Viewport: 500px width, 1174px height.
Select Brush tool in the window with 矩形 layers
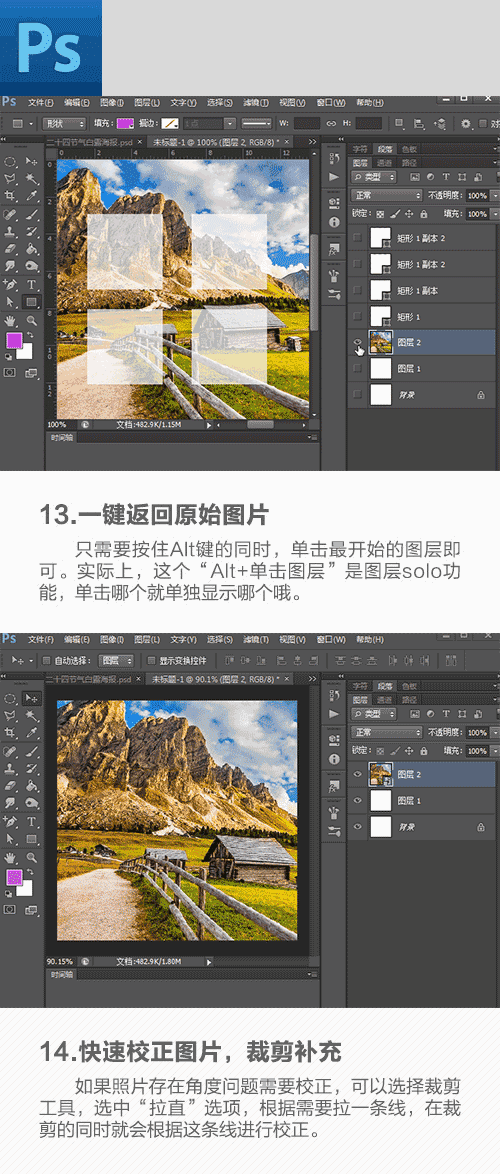click(x=31, y=214)
